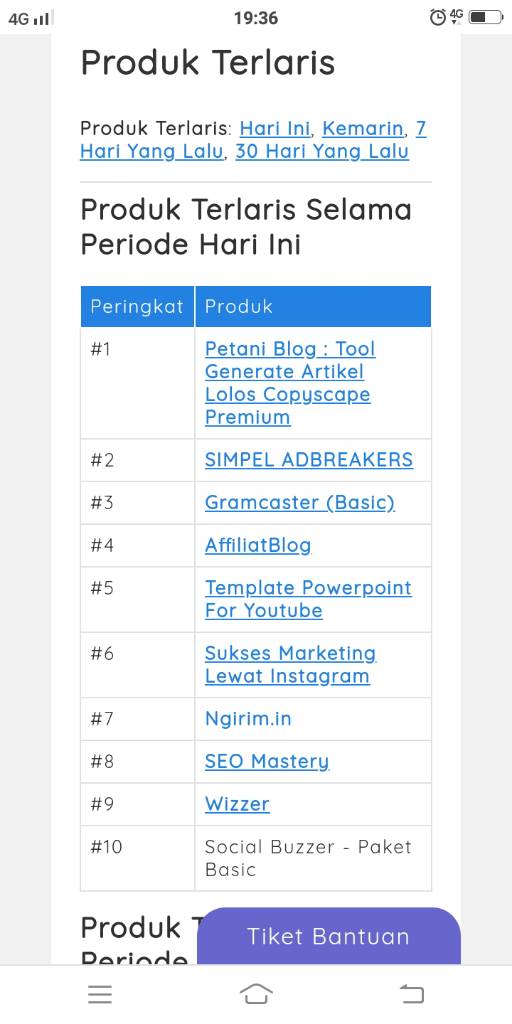This screenshot has width=512, height=1024.
Task: Open the Ngirim.in product entry
Action: pos(248,719)
